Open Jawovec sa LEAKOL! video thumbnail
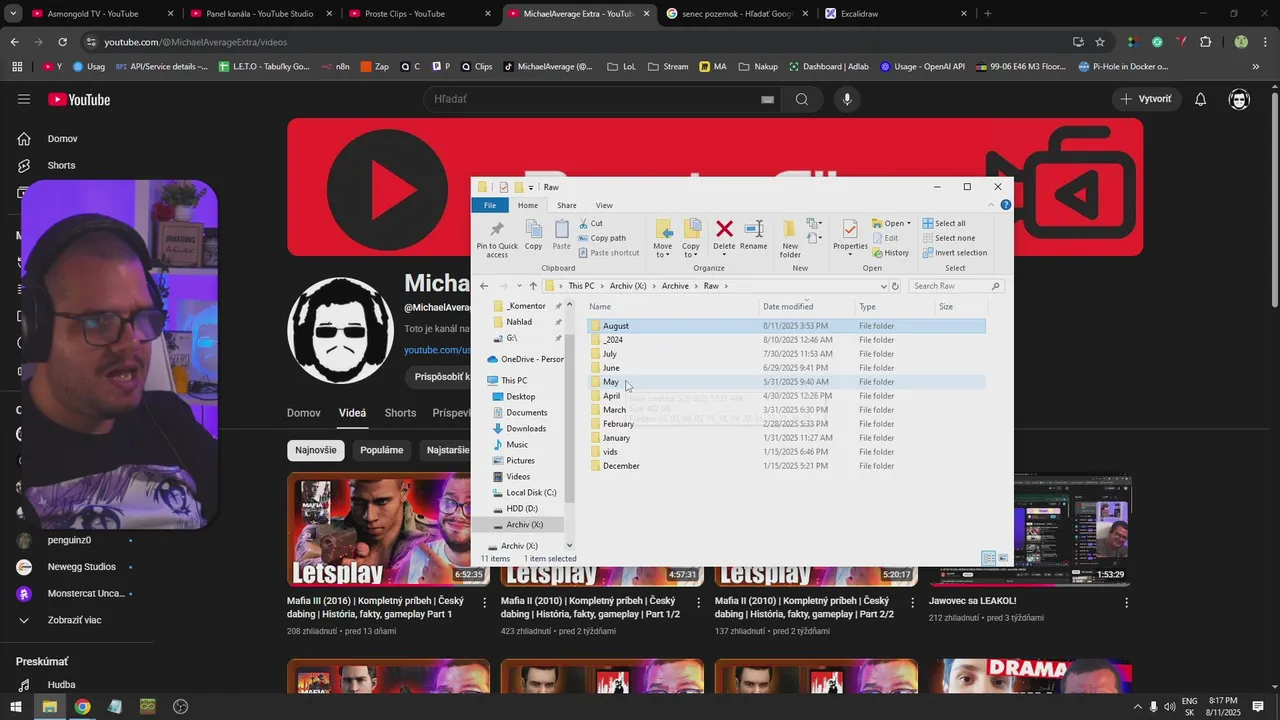 pos(1030,529)
